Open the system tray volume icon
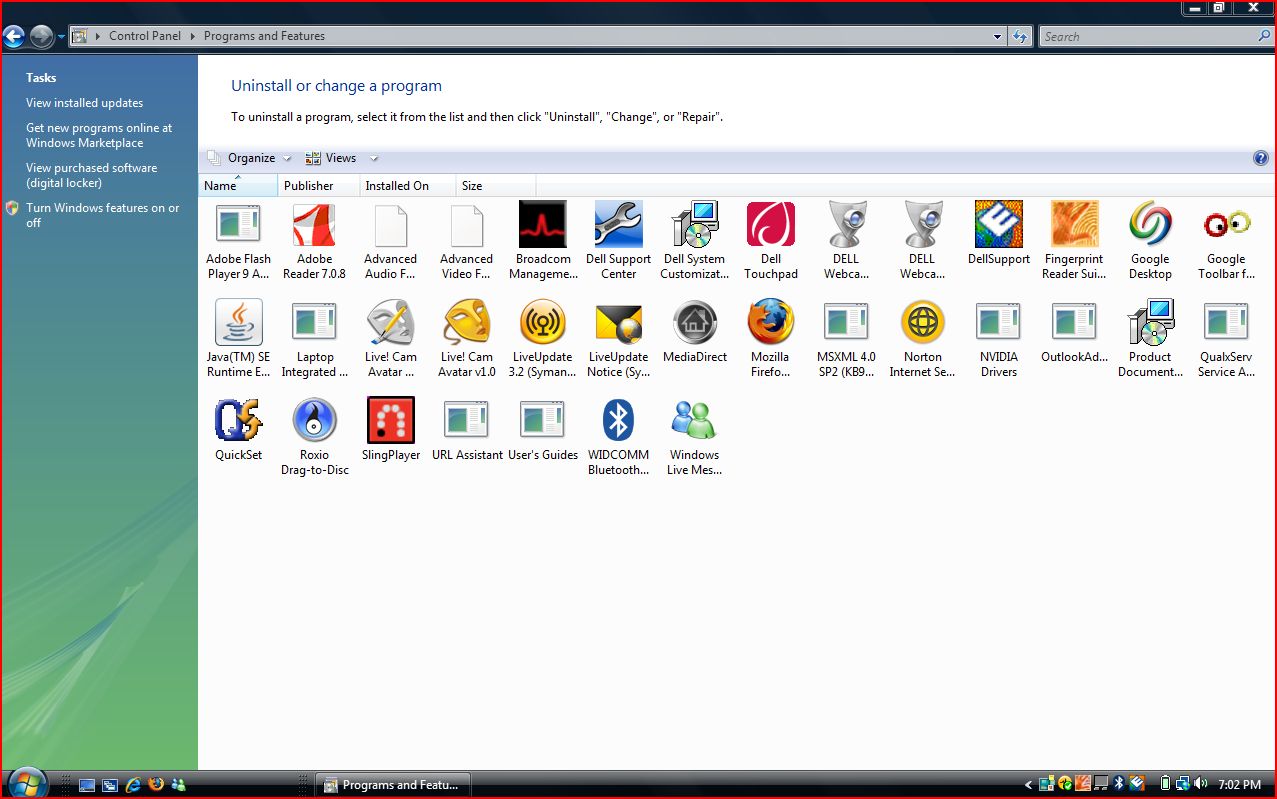 [x=1200, y=784]
